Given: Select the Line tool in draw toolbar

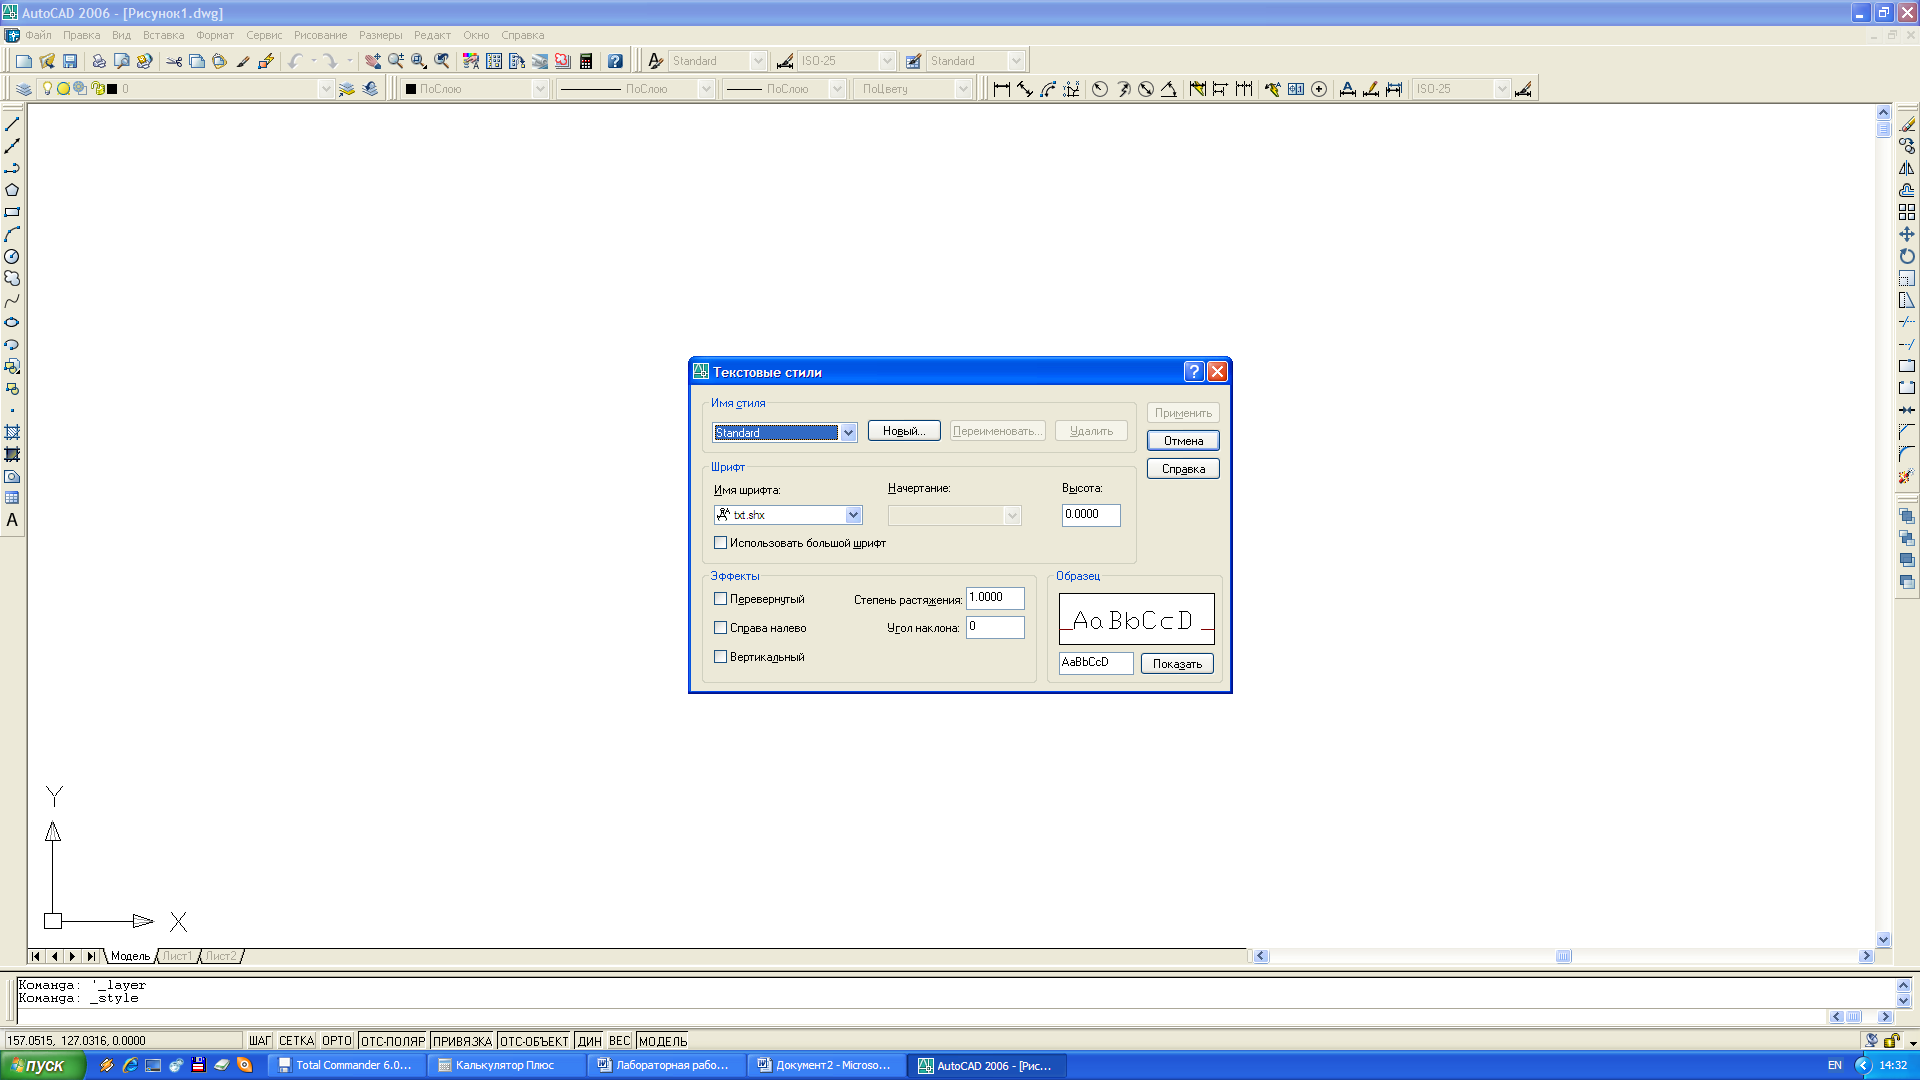Looking at the screenshot, I should [12, 124].
